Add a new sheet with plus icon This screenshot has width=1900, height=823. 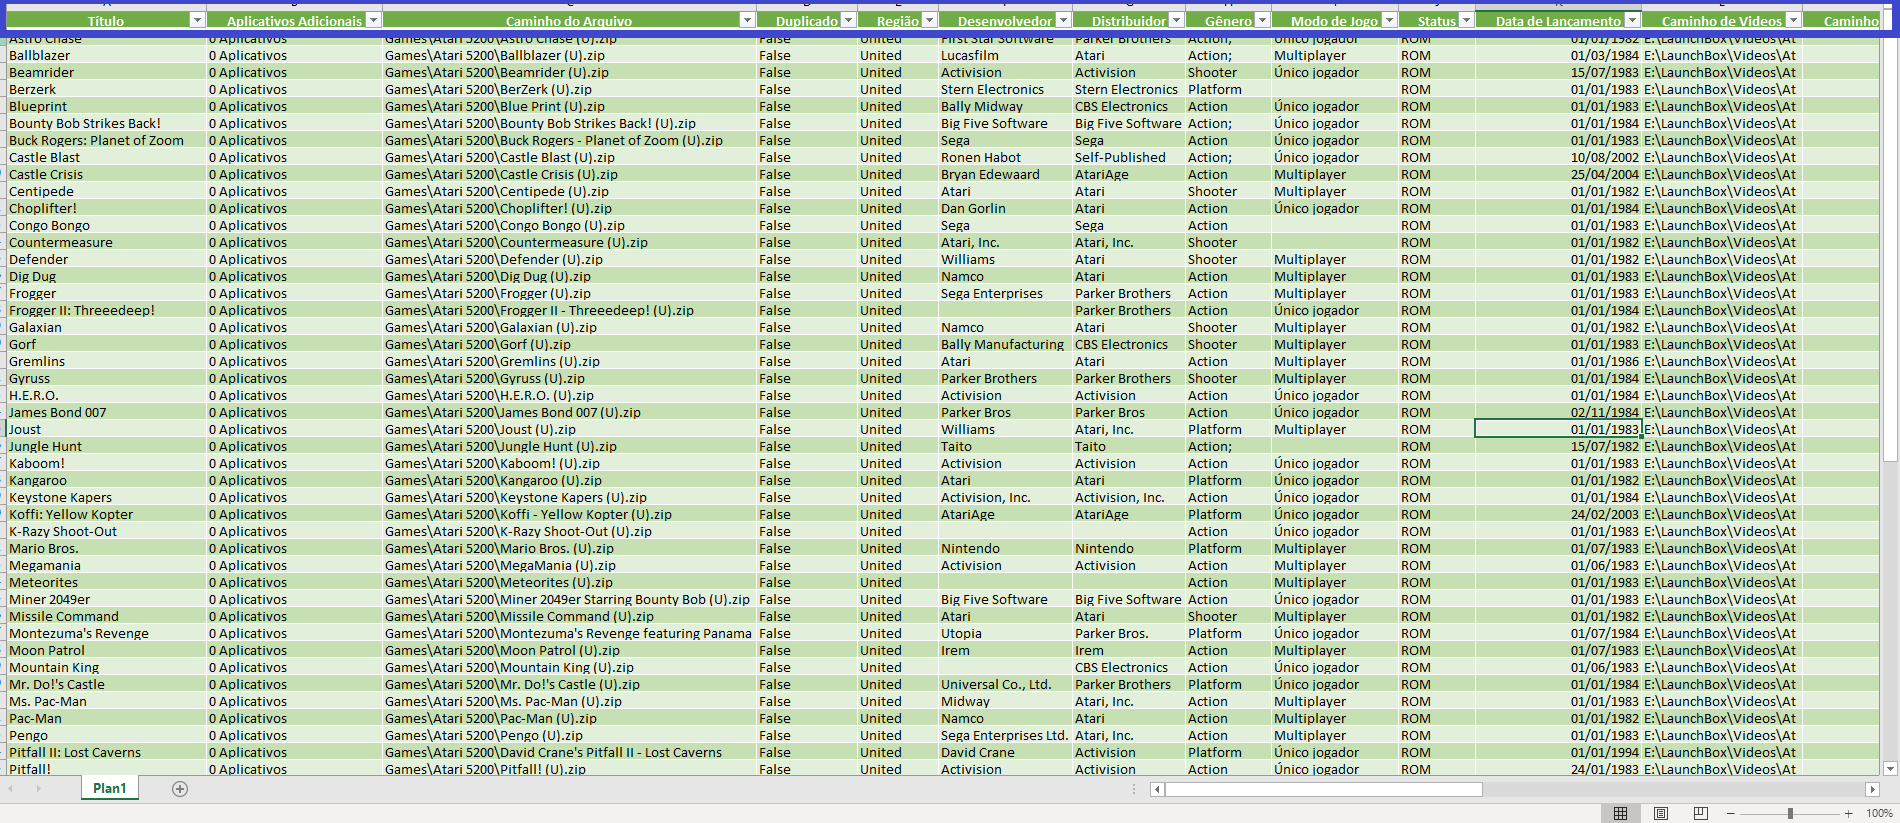[180, 789]
